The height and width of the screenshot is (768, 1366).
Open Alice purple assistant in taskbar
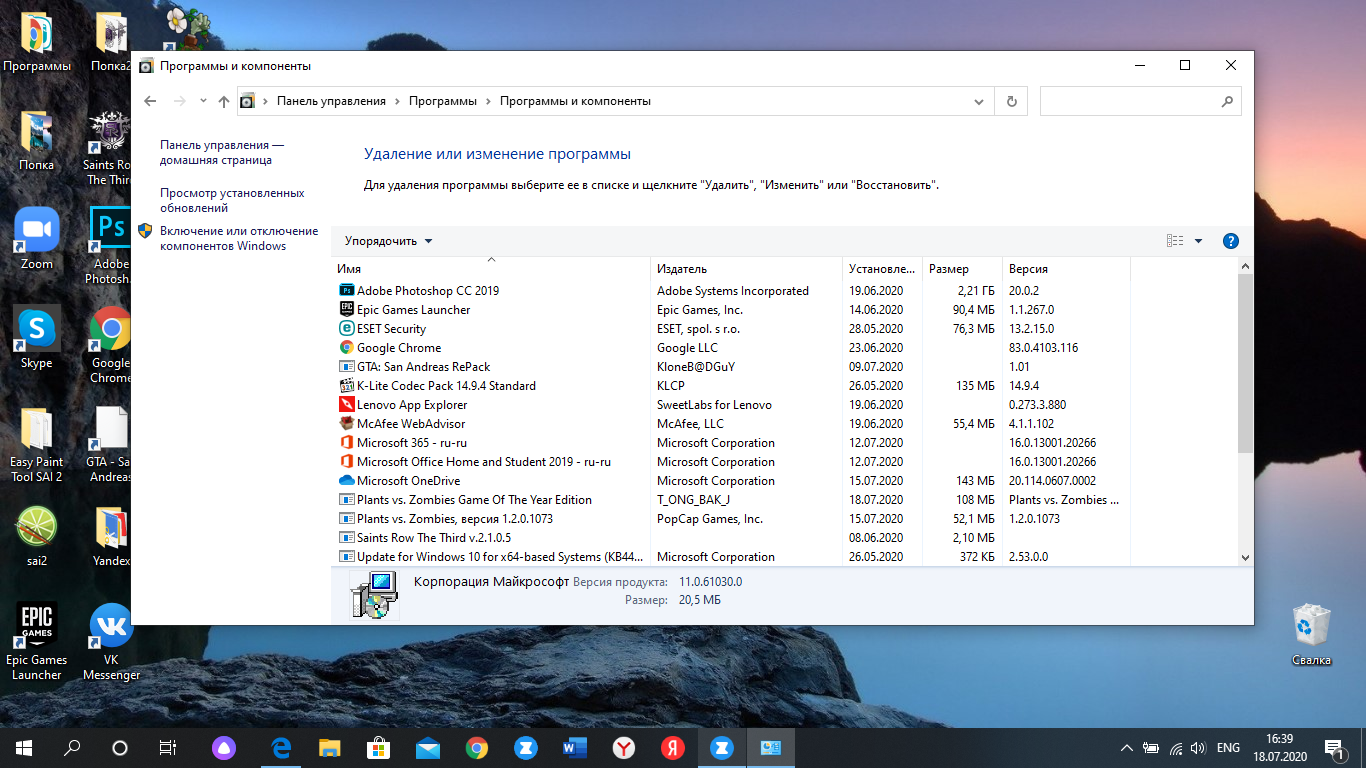point(224,747)
